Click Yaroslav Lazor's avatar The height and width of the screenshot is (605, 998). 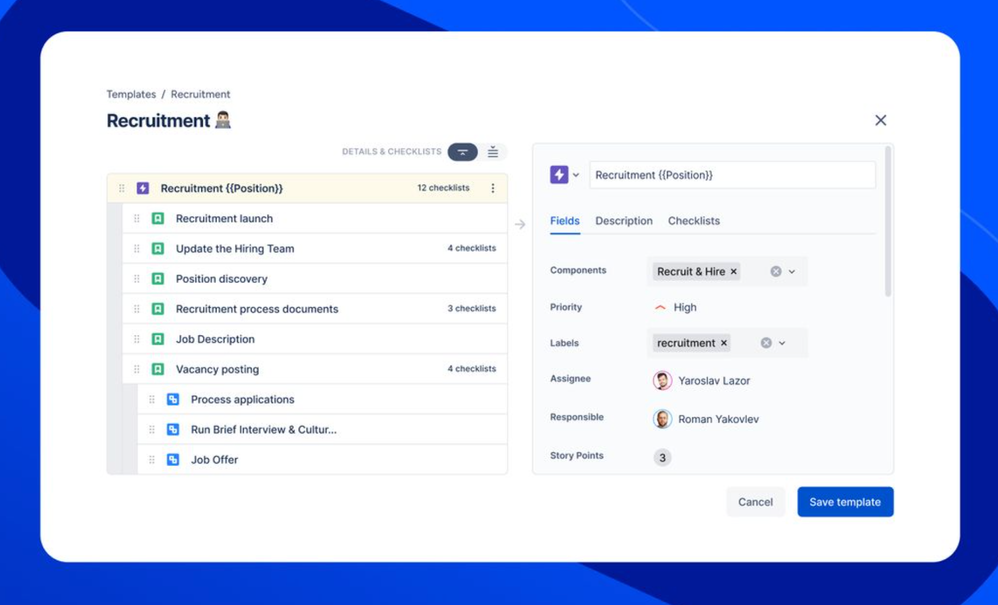[x=663, y=380]
